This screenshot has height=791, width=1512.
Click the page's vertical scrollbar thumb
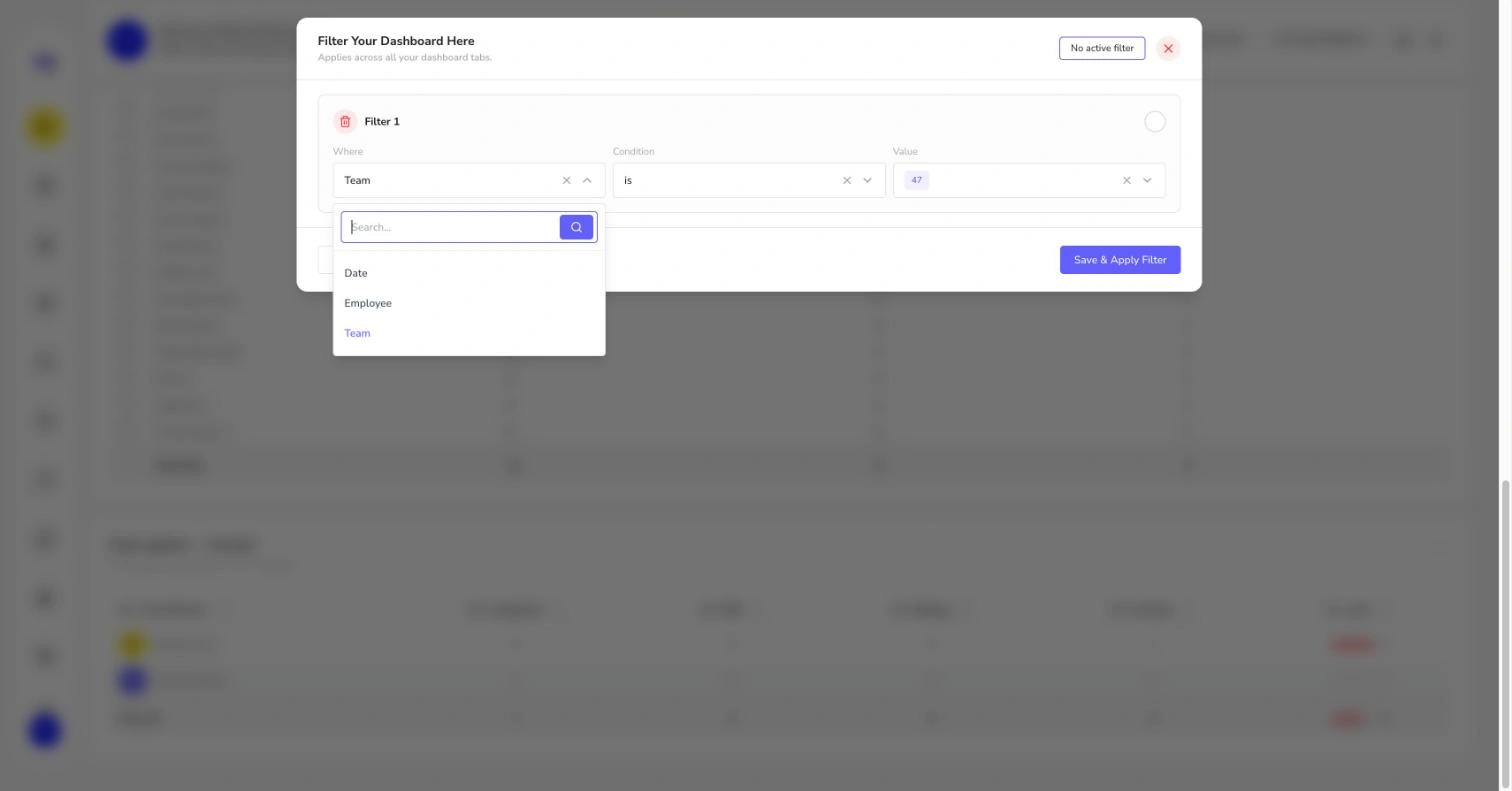(x=1506, y=634)
